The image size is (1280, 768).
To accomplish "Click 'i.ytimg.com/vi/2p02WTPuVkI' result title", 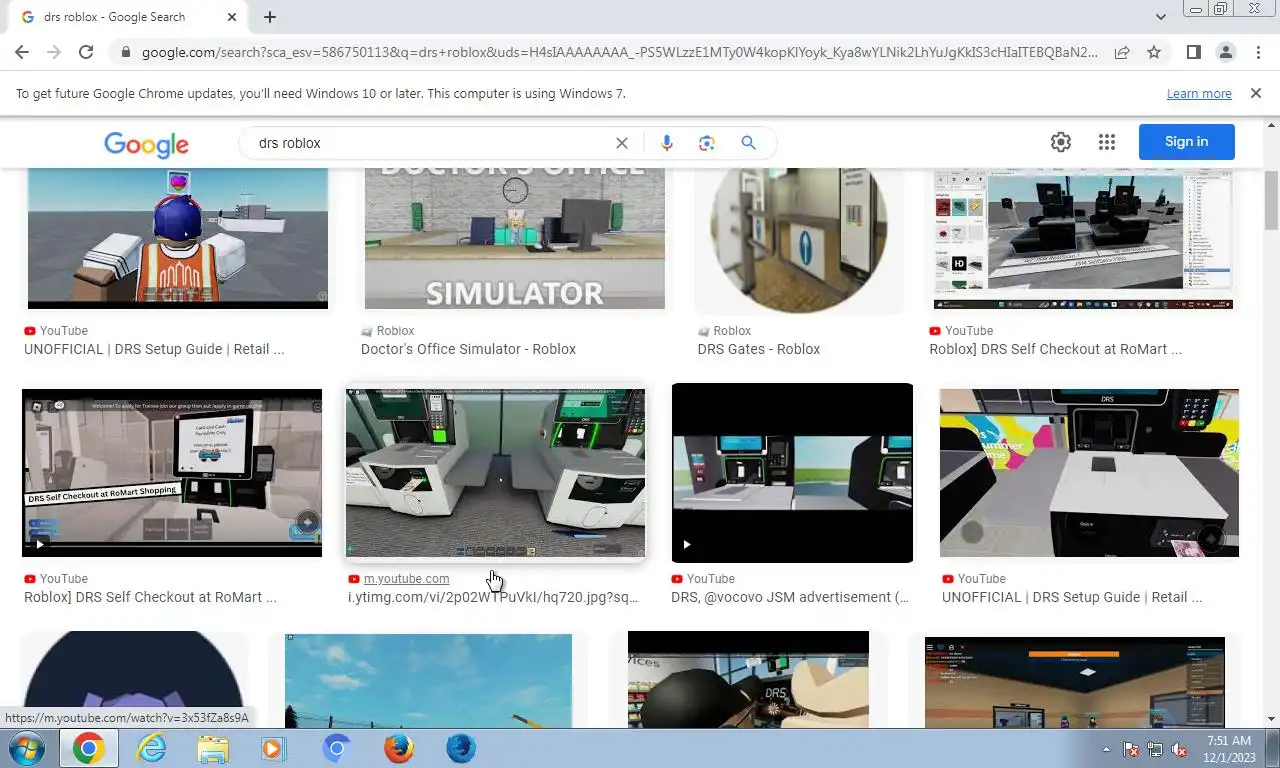I will click(493, 597).
